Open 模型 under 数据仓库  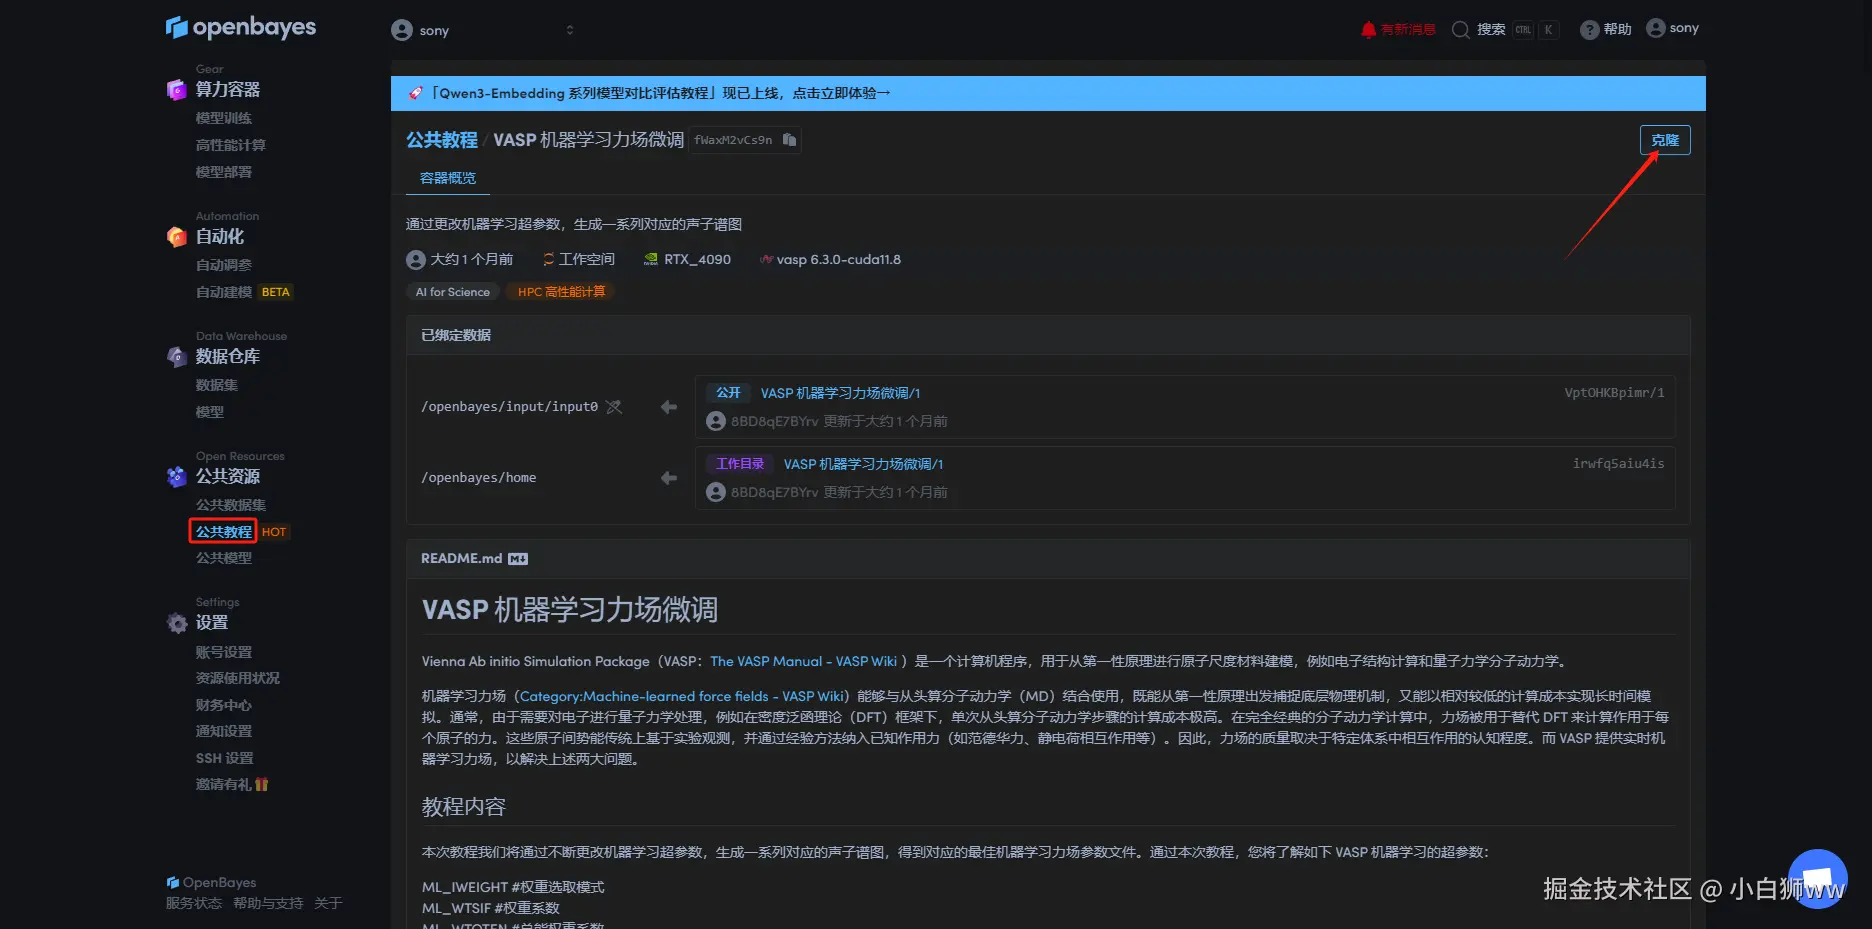pos(210,412)
